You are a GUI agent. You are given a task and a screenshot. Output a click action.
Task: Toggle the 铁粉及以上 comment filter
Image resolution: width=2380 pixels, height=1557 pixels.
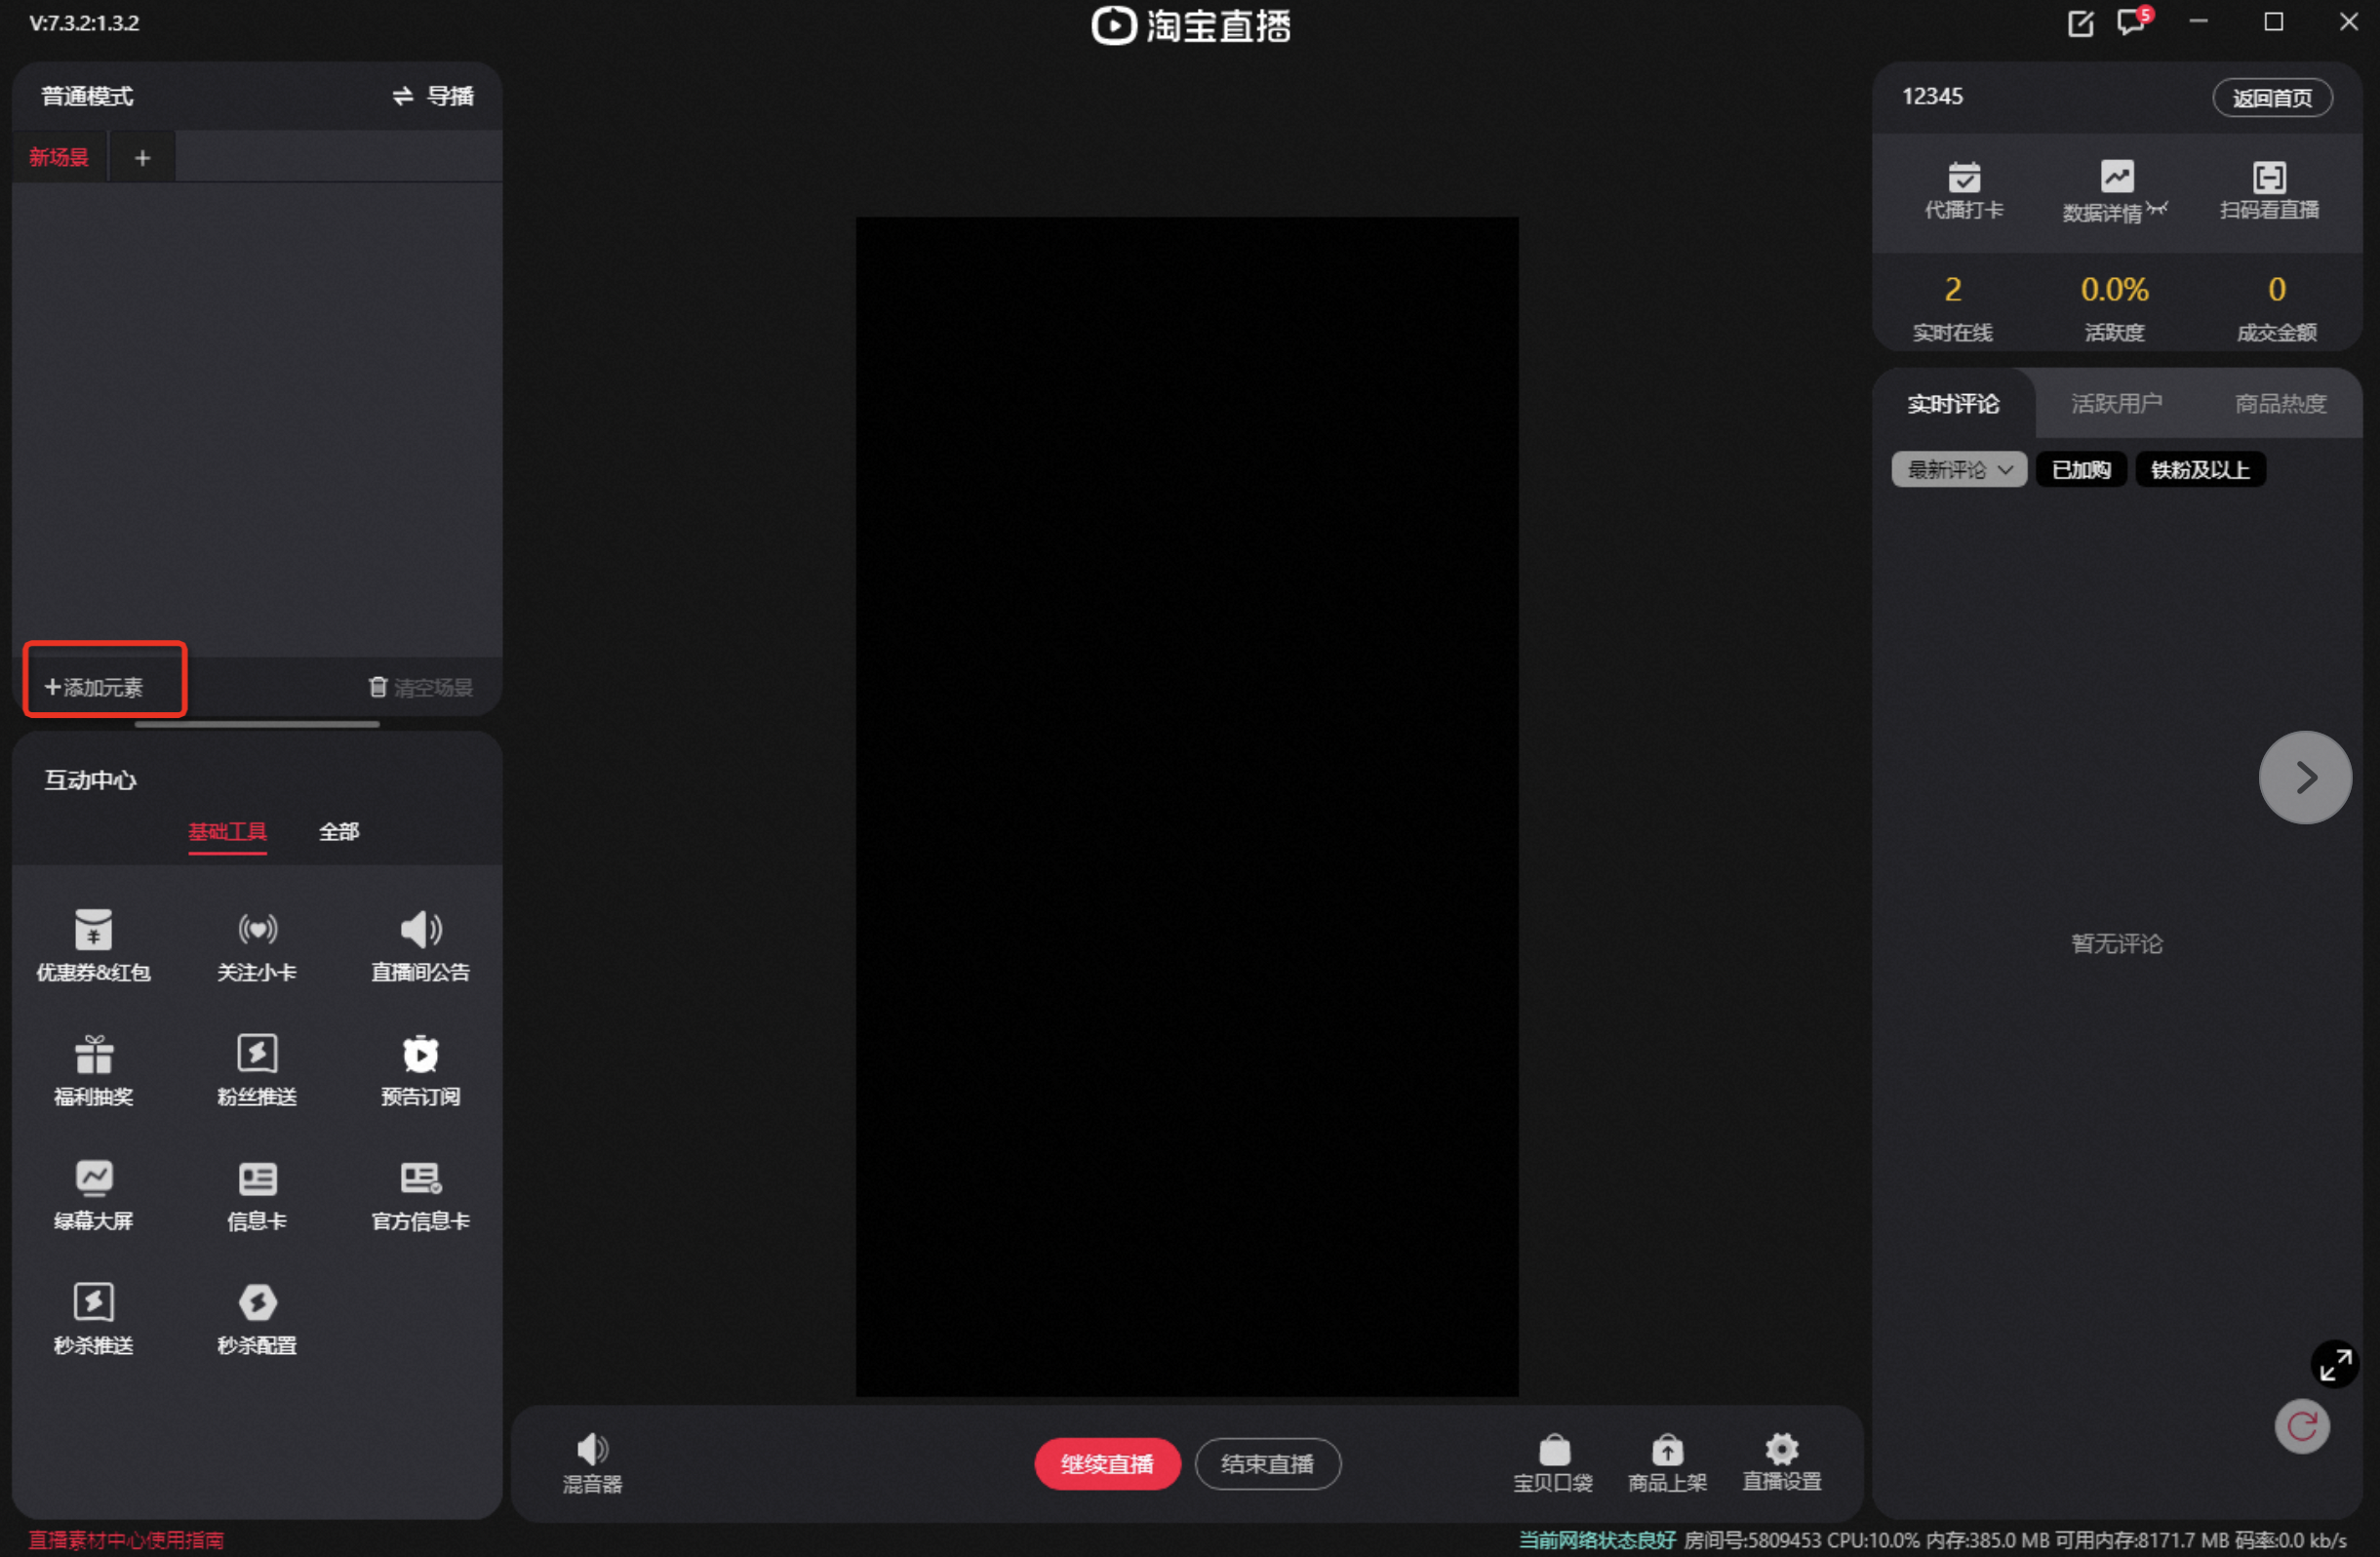click(x=2200, y=469)
